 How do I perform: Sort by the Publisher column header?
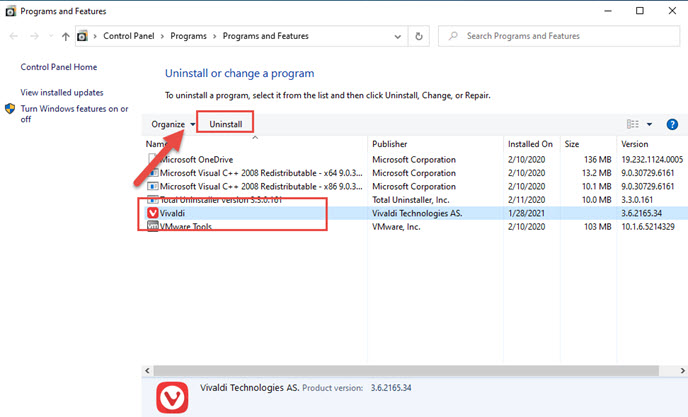390,144
